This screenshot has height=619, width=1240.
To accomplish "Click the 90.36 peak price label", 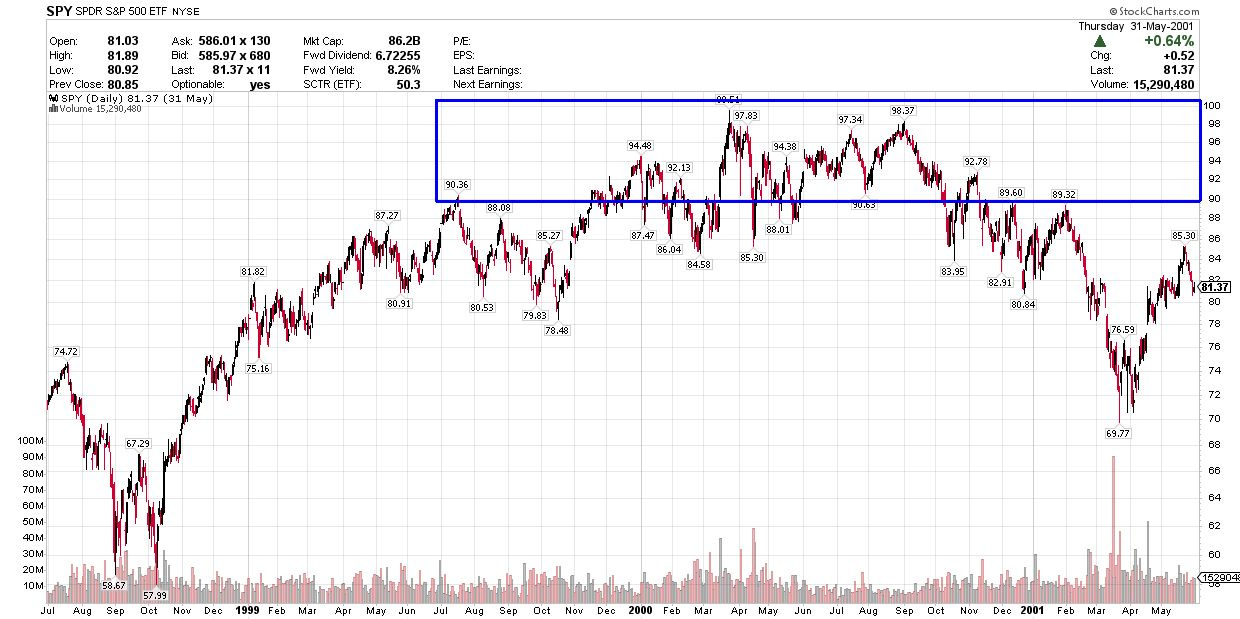I will point(456,184).
